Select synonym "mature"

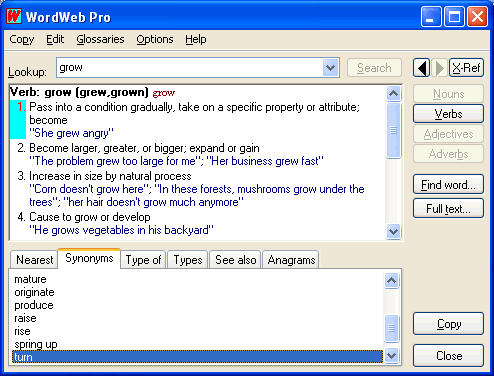[x=30, y=279]
